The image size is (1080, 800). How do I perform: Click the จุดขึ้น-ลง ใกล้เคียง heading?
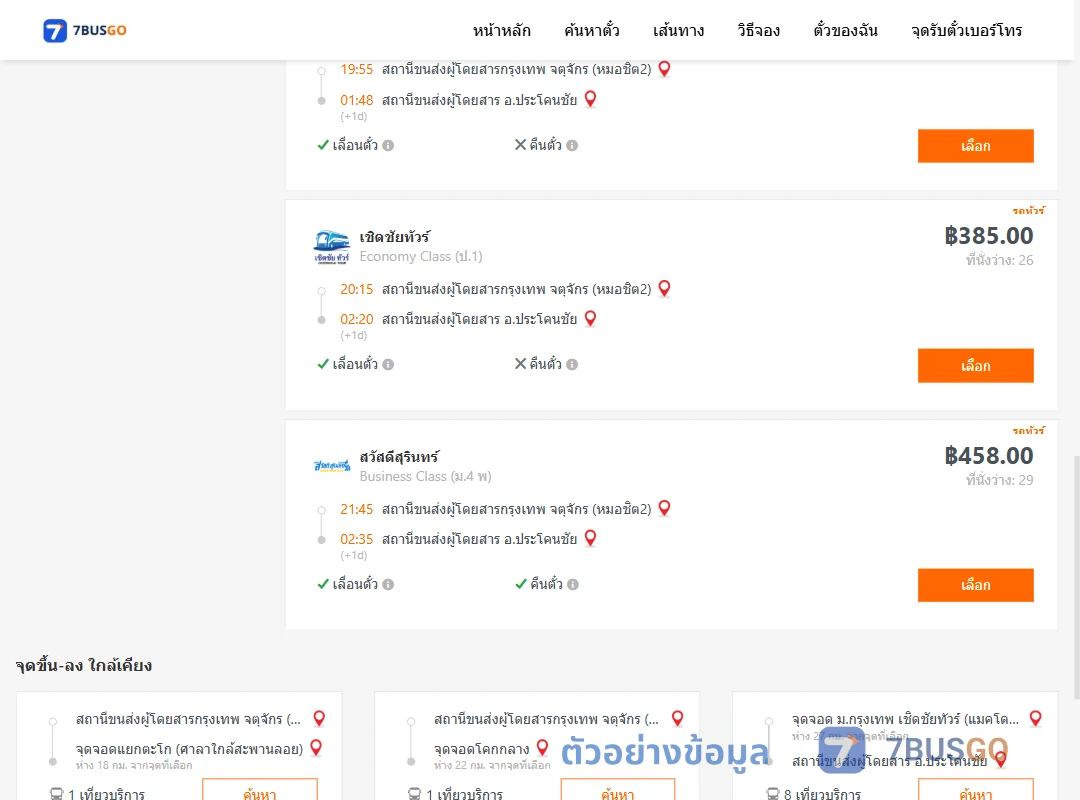pyautogui.click(x=84, y=666)
